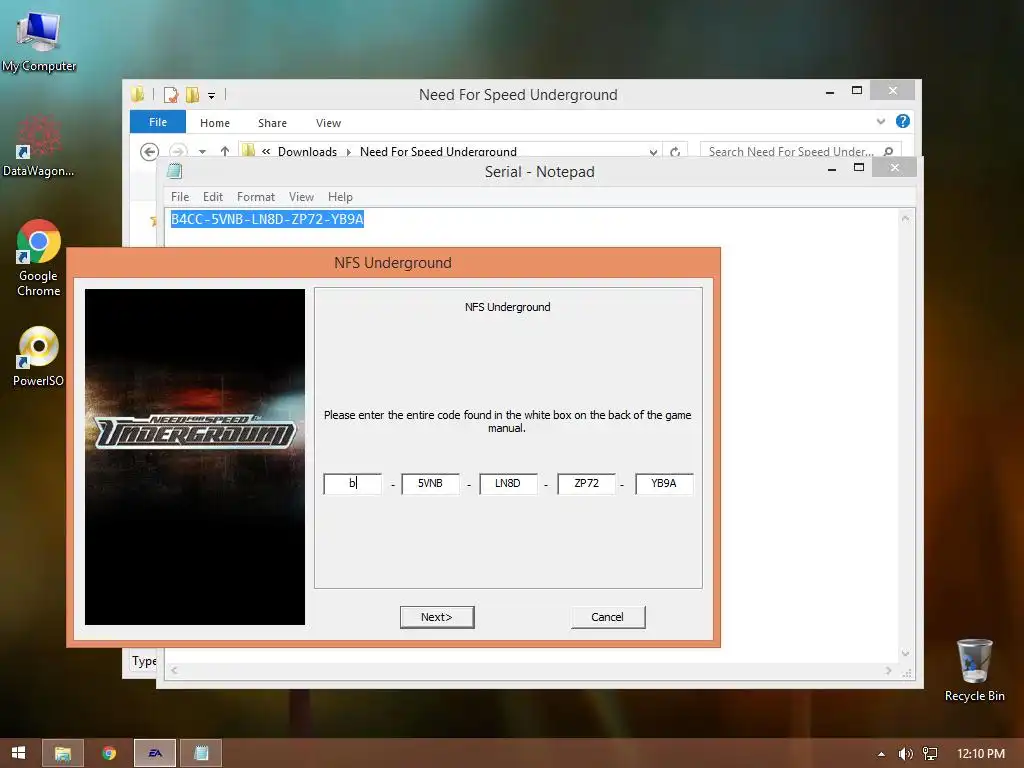Click the Notepad horizontal scrollbar left arrow
The image size is (1024, 768).
pos(174,671)
